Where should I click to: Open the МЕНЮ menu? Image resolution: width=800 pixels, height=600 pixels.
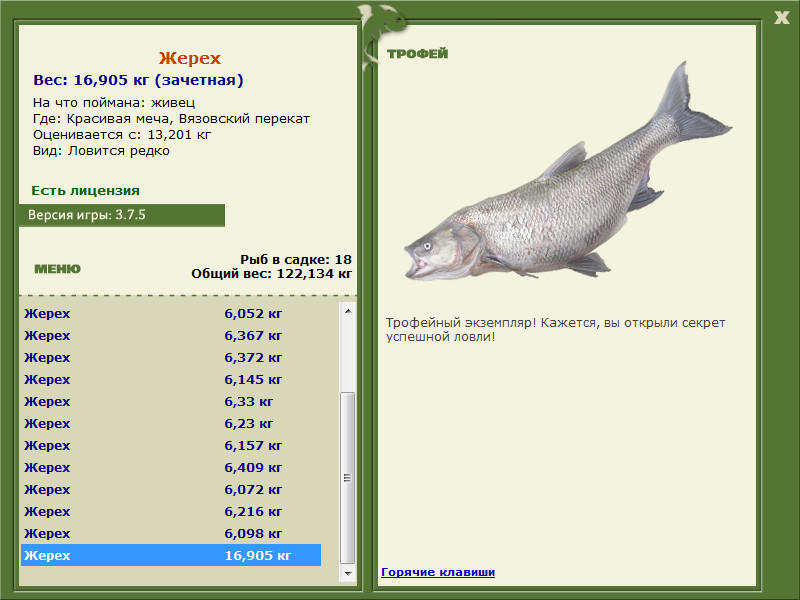click(x=57, y=269)
